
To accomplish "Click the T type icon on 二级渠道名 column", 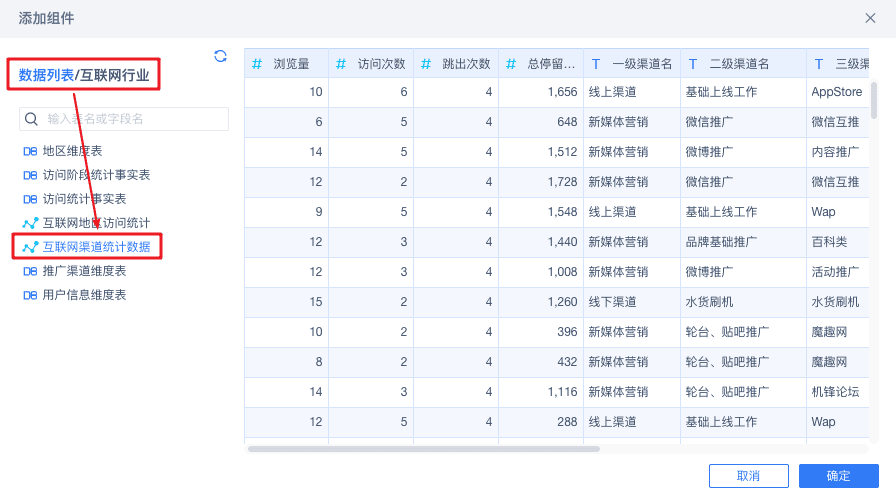I will pos(693,64).
